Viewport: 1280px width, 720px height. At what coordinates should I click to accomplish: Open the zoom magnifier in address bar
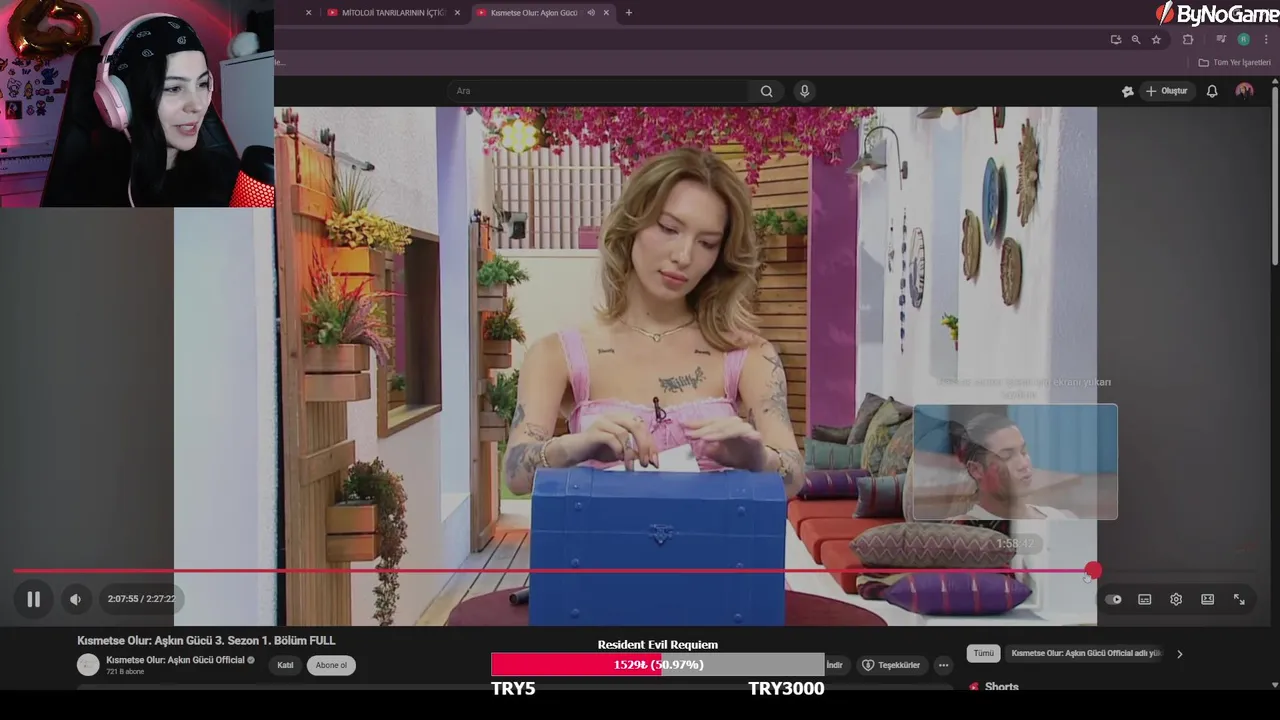pos(1136,40)
